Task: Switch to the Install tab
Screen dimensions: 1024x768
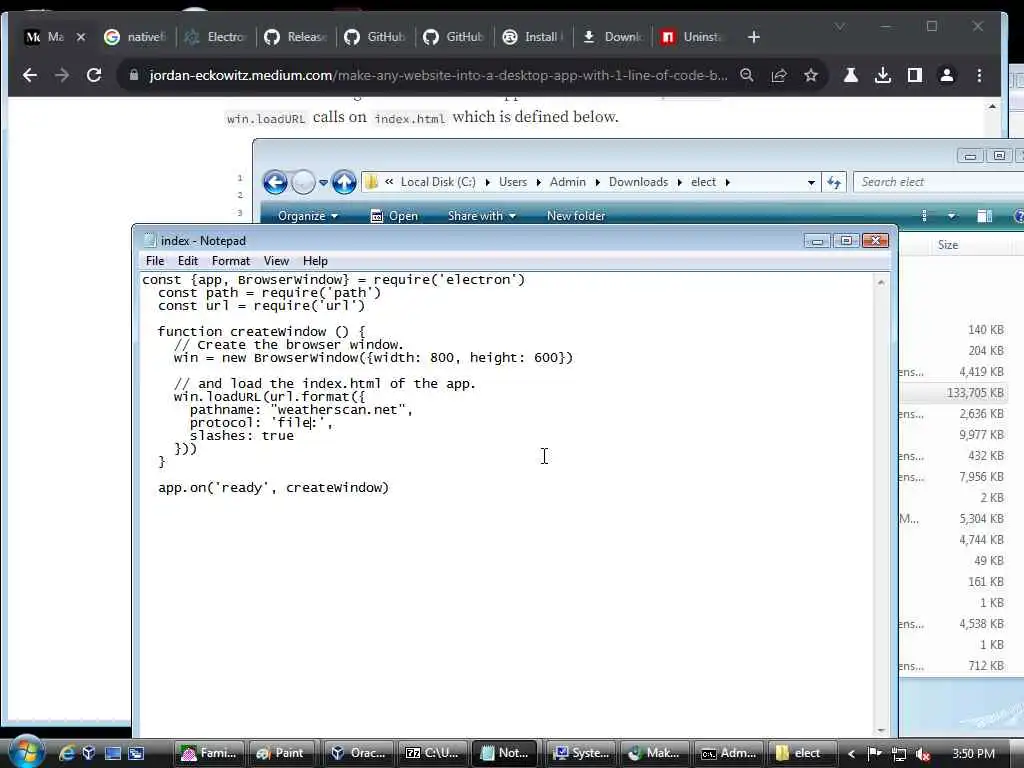Action: pos(534,37)
